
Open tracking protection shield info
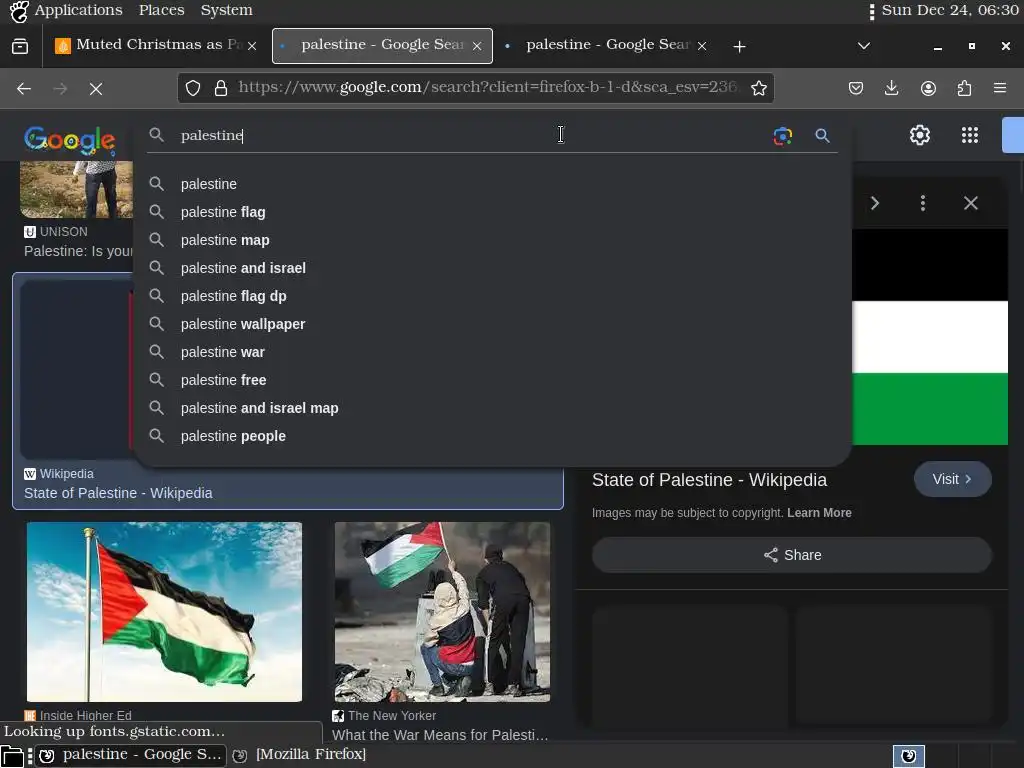[x=193, y=88]
